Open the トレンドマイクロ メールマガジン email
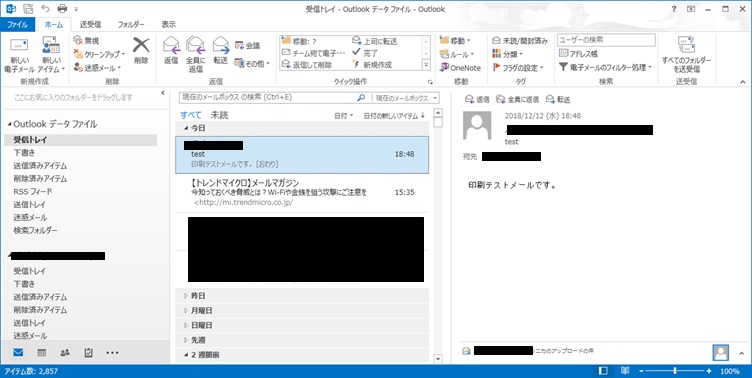 click(x=302, y=193)
